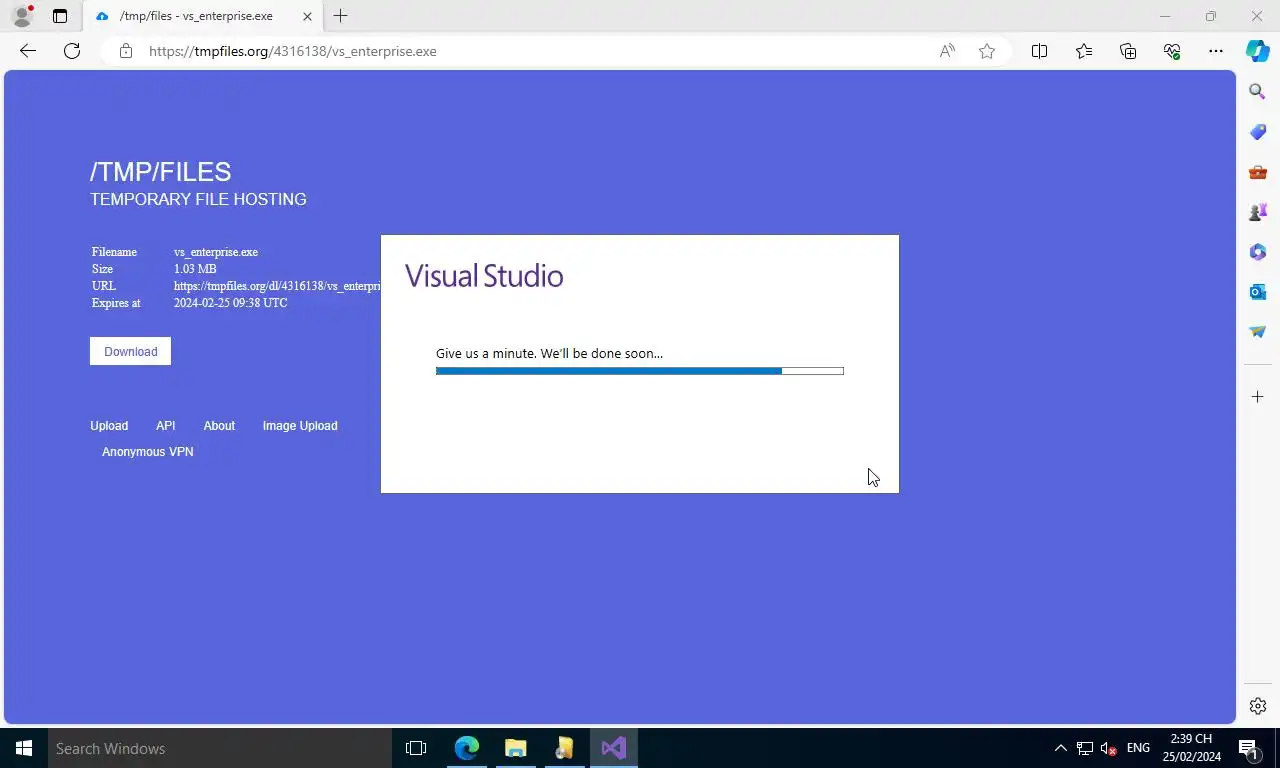Open the Upload link
Viewport: 1280px width, 768px height.
109,426
